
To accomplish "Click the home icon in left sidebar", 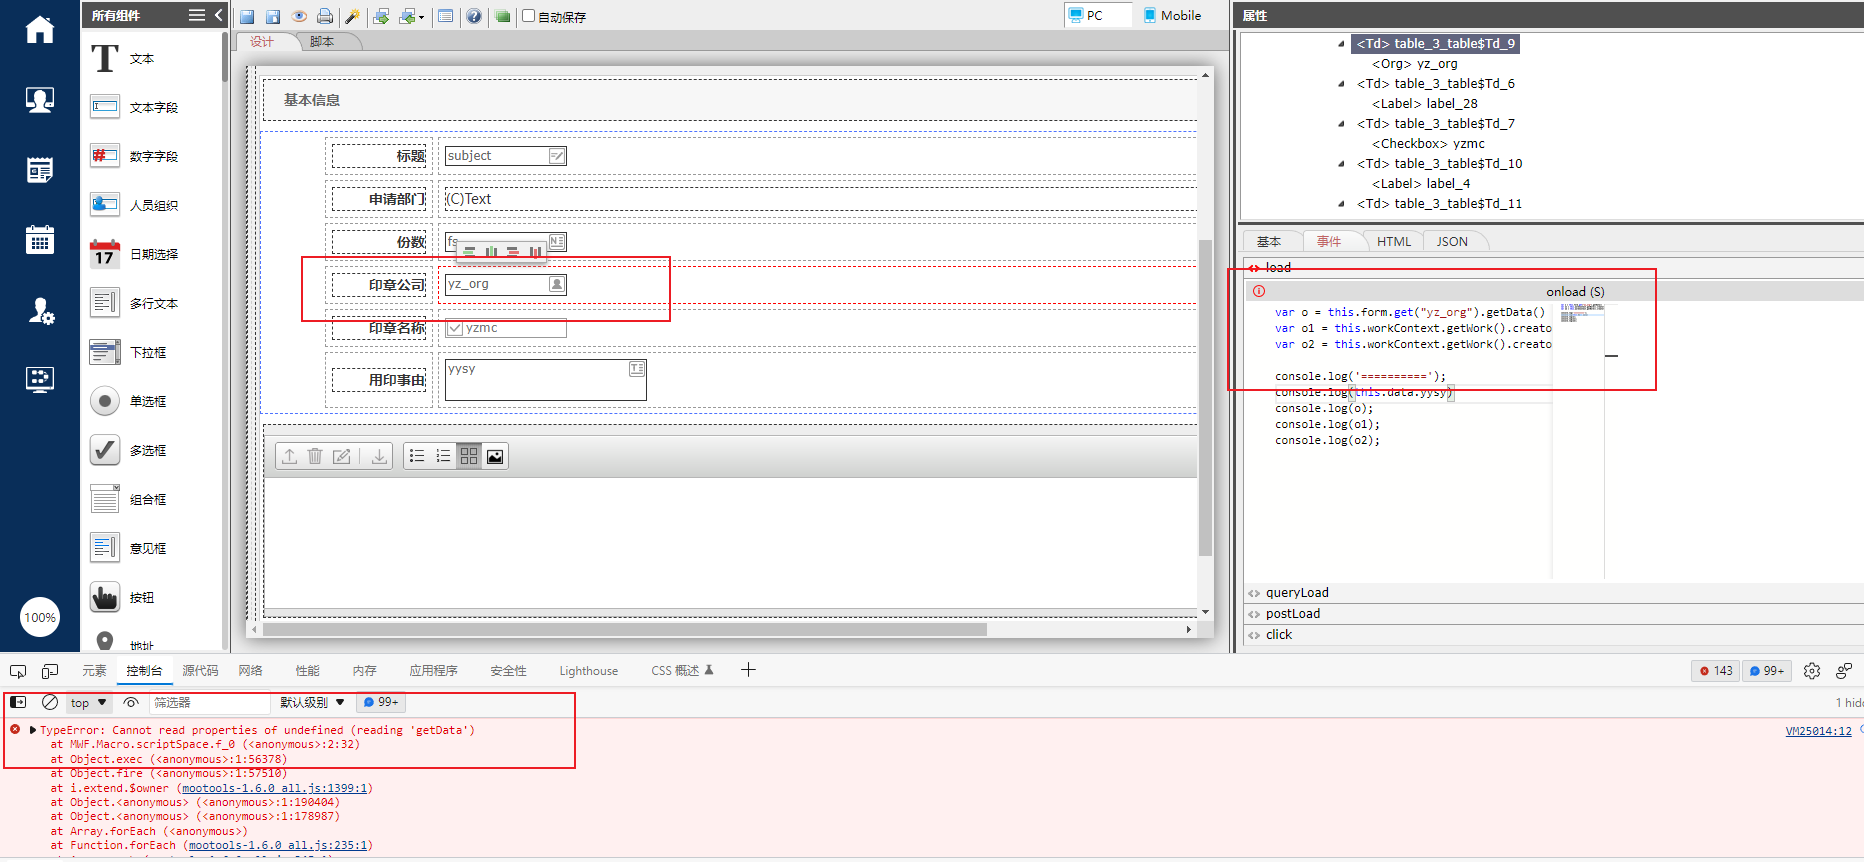I will [40, 30].
